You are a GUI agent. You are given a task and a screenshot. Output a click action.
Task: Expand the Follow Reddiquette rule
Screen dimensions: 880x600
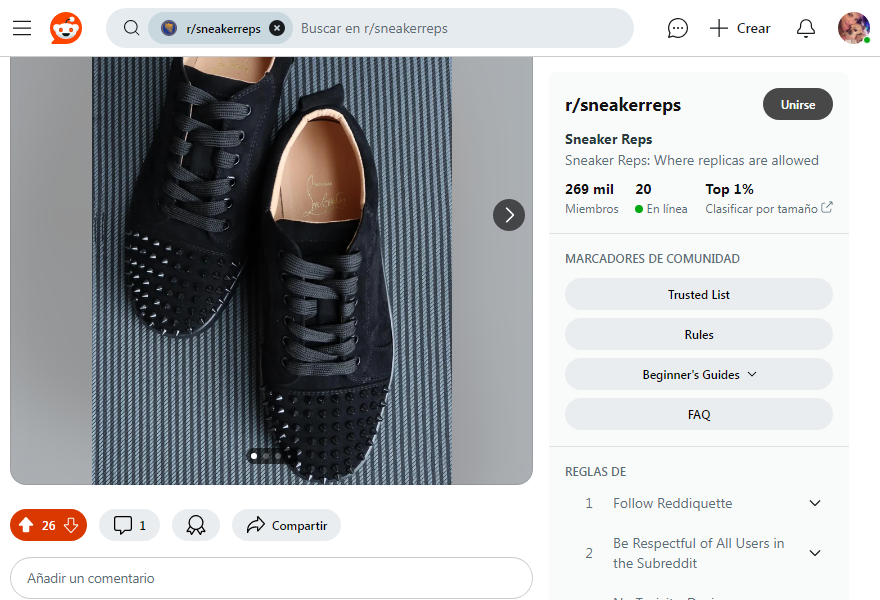pyautogui.click(x=815, y=503)
